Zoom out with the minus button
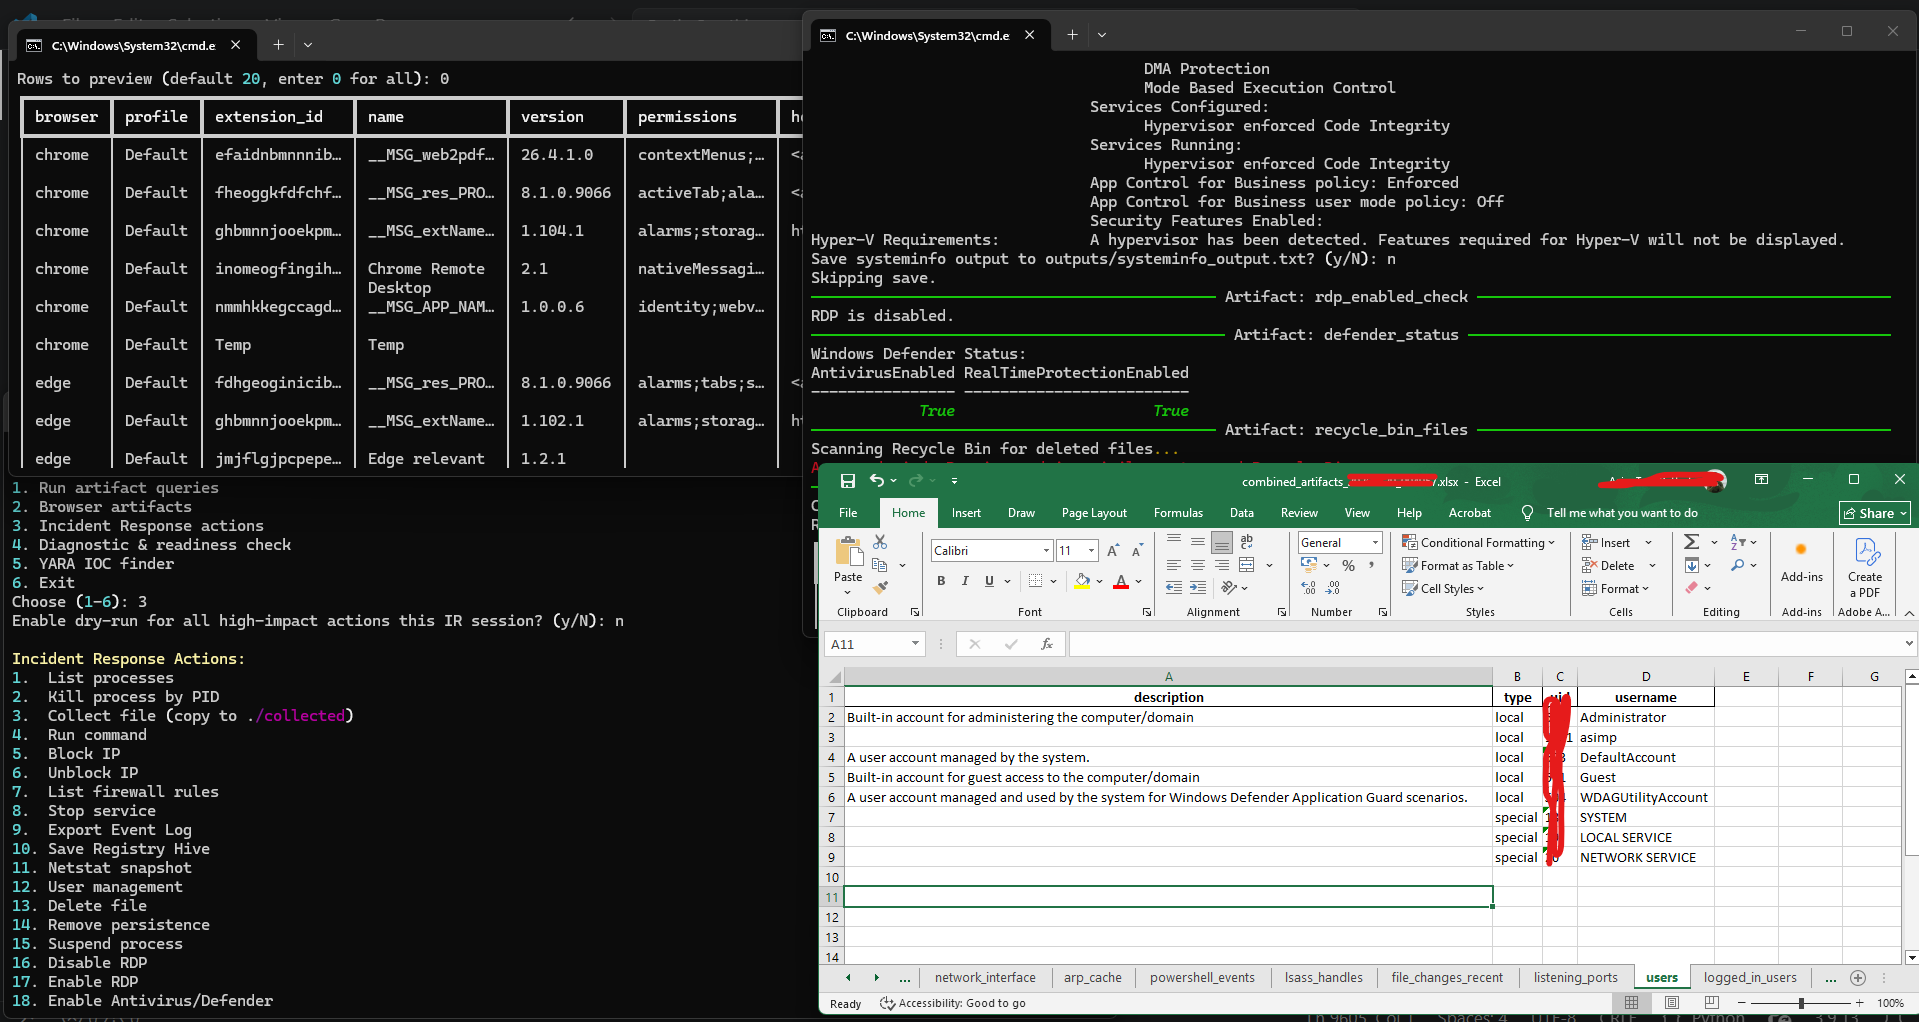This screenshot has height=1022, width=1919. [1743, 1003]
